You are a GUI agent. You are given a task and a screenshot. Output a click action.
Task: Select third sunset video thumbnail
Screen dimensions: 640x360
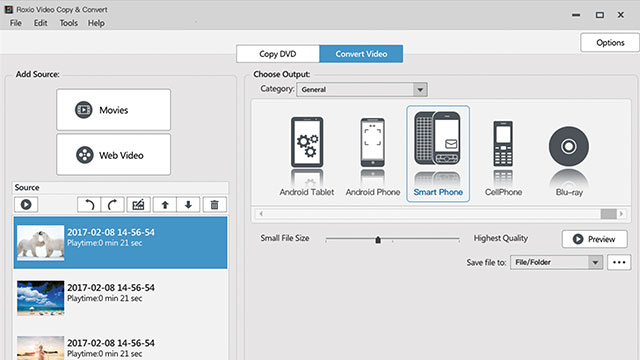40,348
